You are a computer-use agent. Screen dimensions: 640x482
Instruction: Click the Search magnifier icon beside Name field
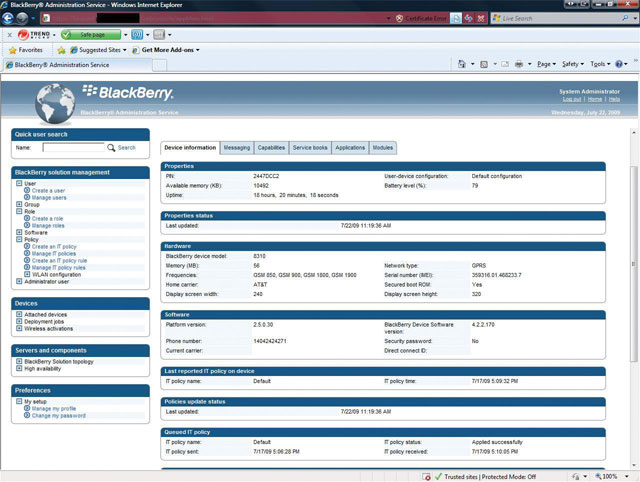pyautogui.click(x=111, y=147)
